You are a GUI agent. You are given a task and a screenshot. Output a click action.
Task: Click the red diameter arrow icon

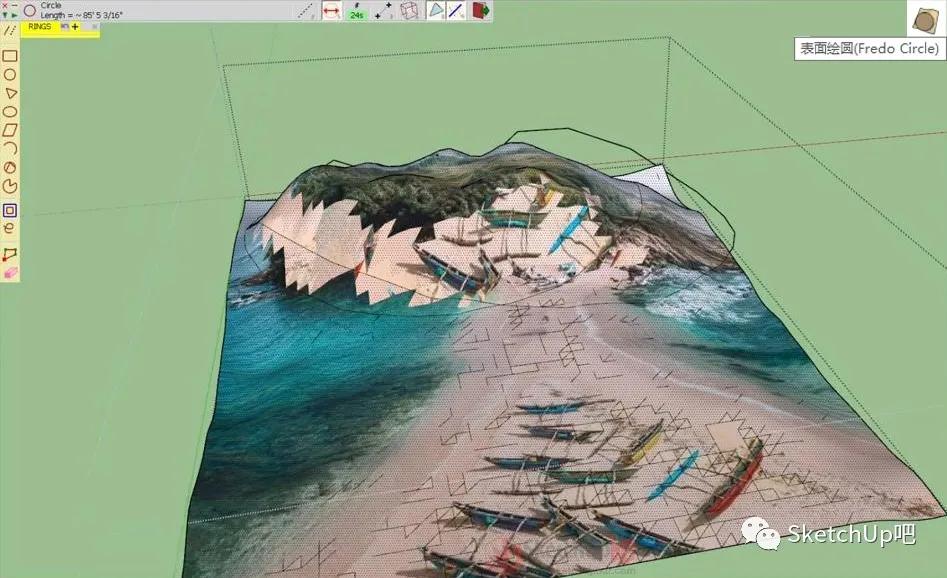[x=331, y=11]
